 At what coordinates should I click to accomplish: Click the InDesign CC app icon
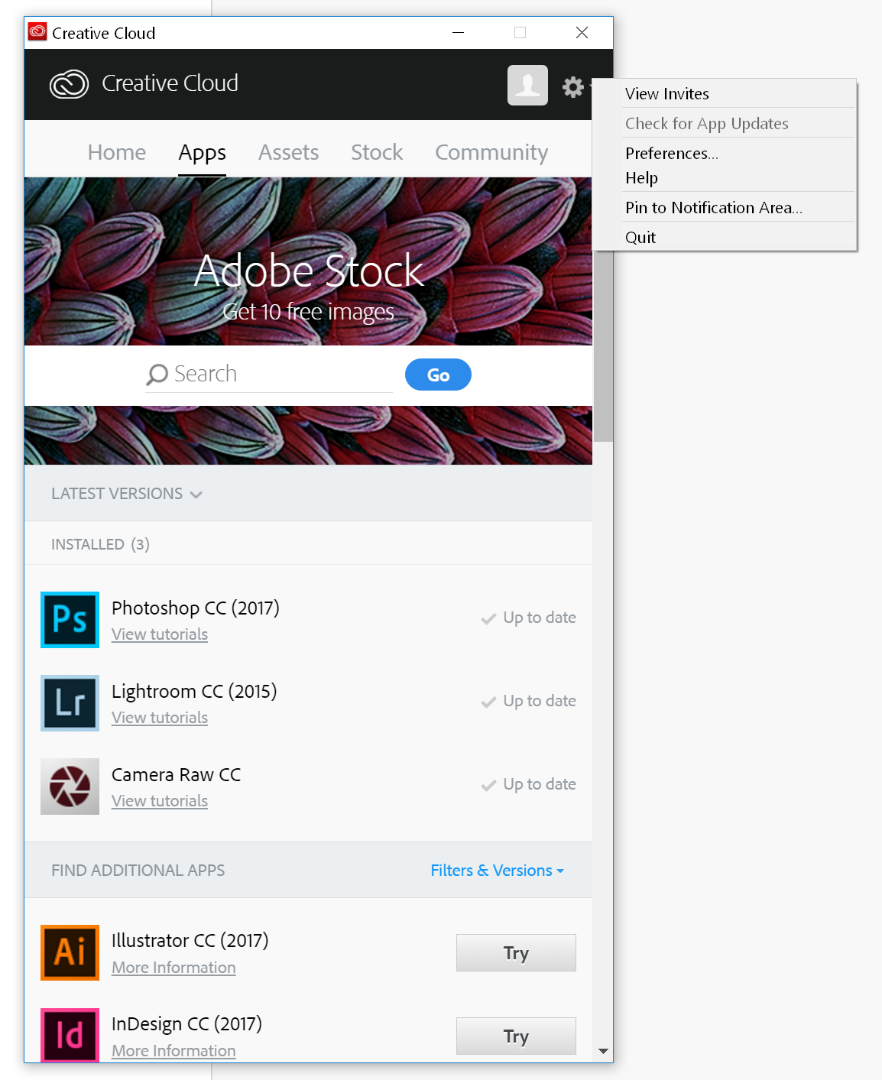[70, 1035]
